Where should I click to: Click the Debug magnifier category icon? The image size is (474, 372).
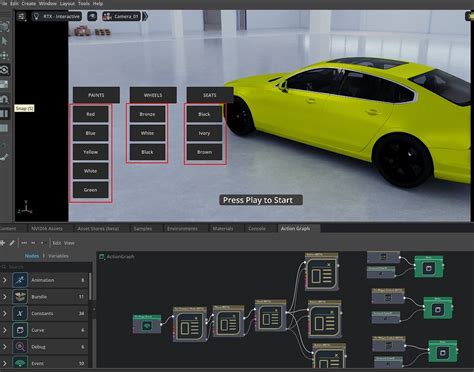tap(20, 347)
